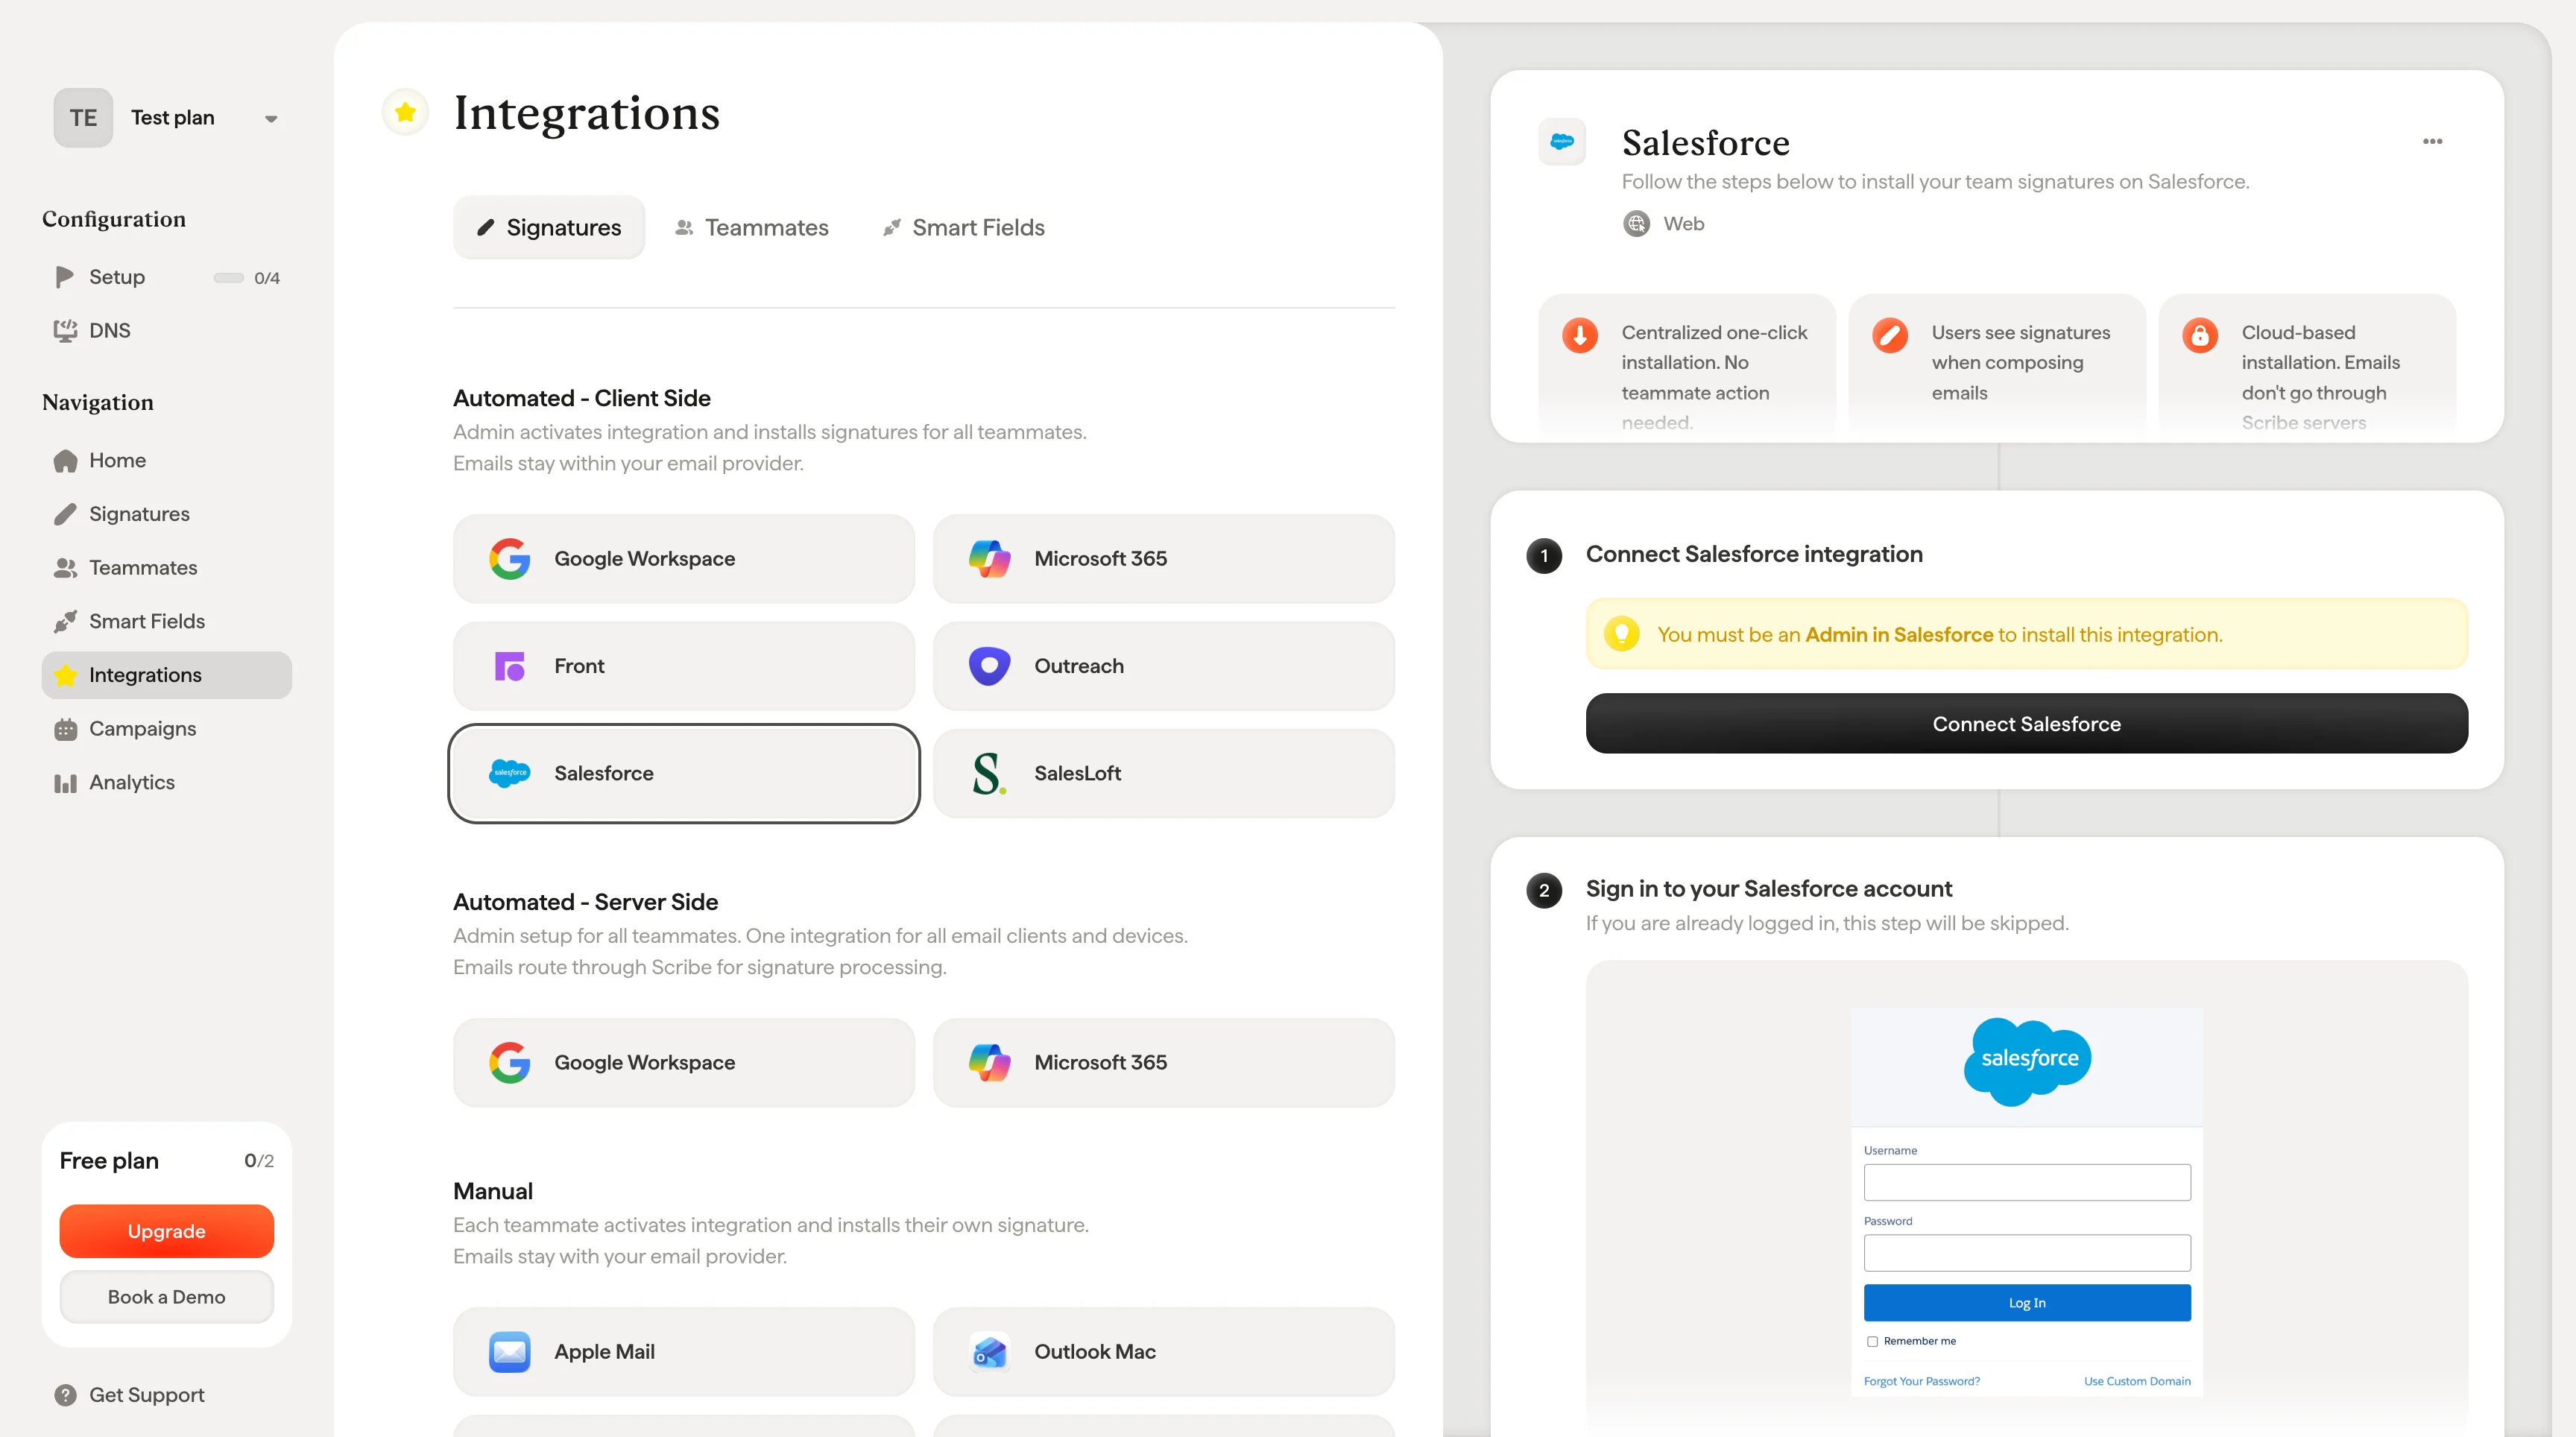Open the DNS configuration page
Image resolution: width=2576 pixels, height=1437 pixels.
tap(166, 330)
